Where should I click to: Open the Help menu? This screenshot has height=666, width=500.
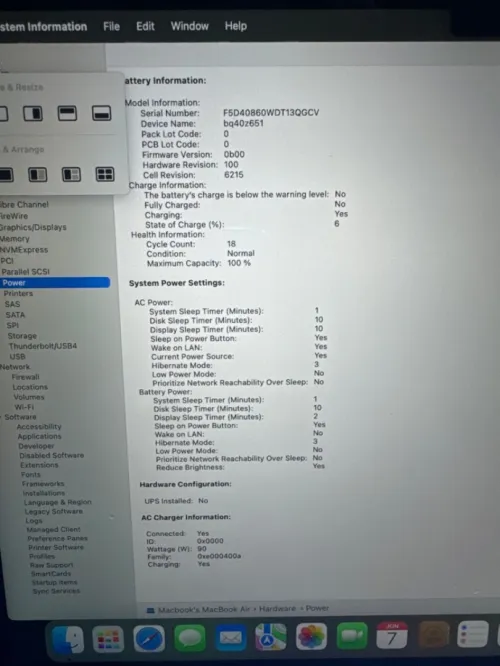(236, 26)
